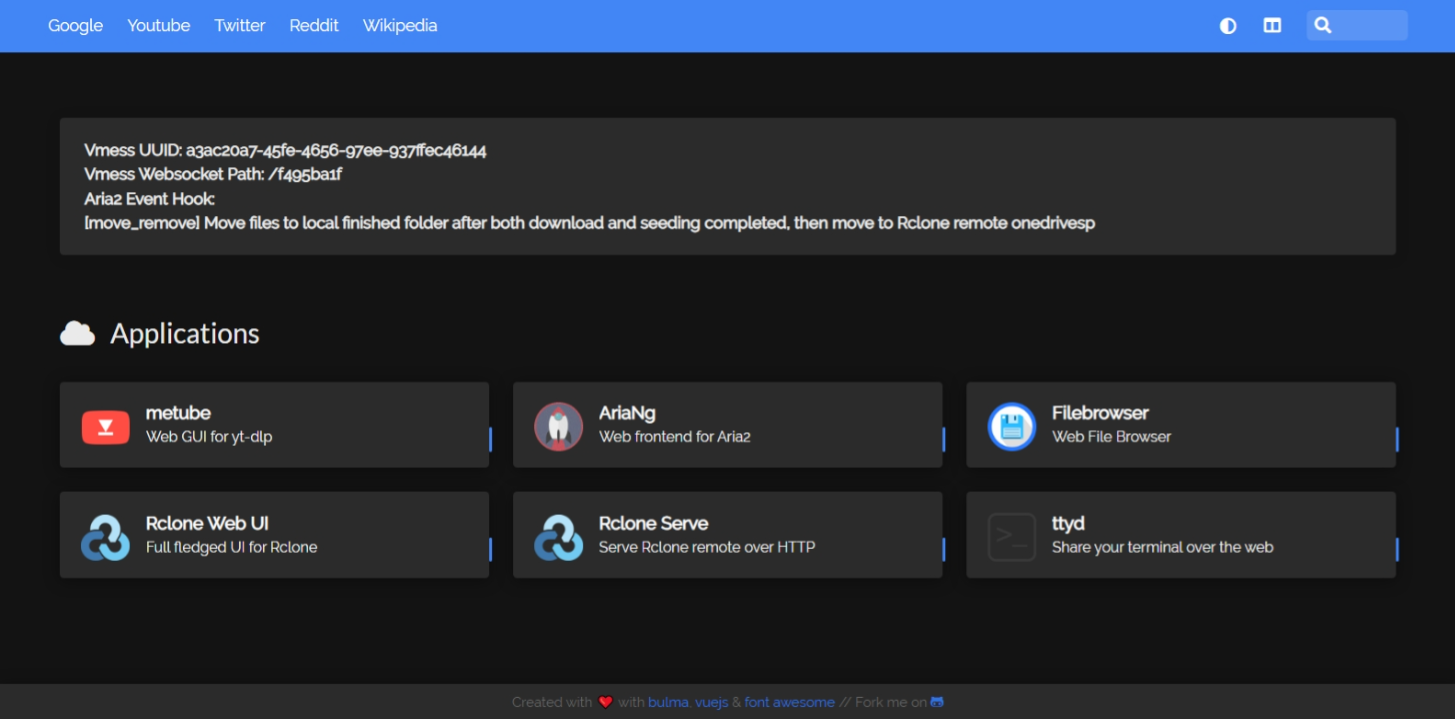Image resolution: width=1455 pixels, height=719 pixels.
Task: Open the Youtube link
Action: pos(159,26)
